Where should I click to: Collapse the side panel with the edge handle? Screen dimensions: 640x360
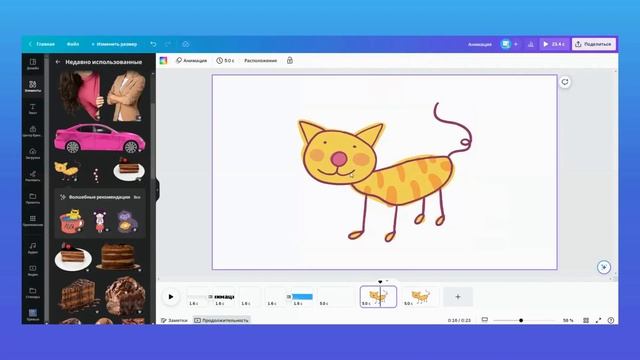pos(158,189)
